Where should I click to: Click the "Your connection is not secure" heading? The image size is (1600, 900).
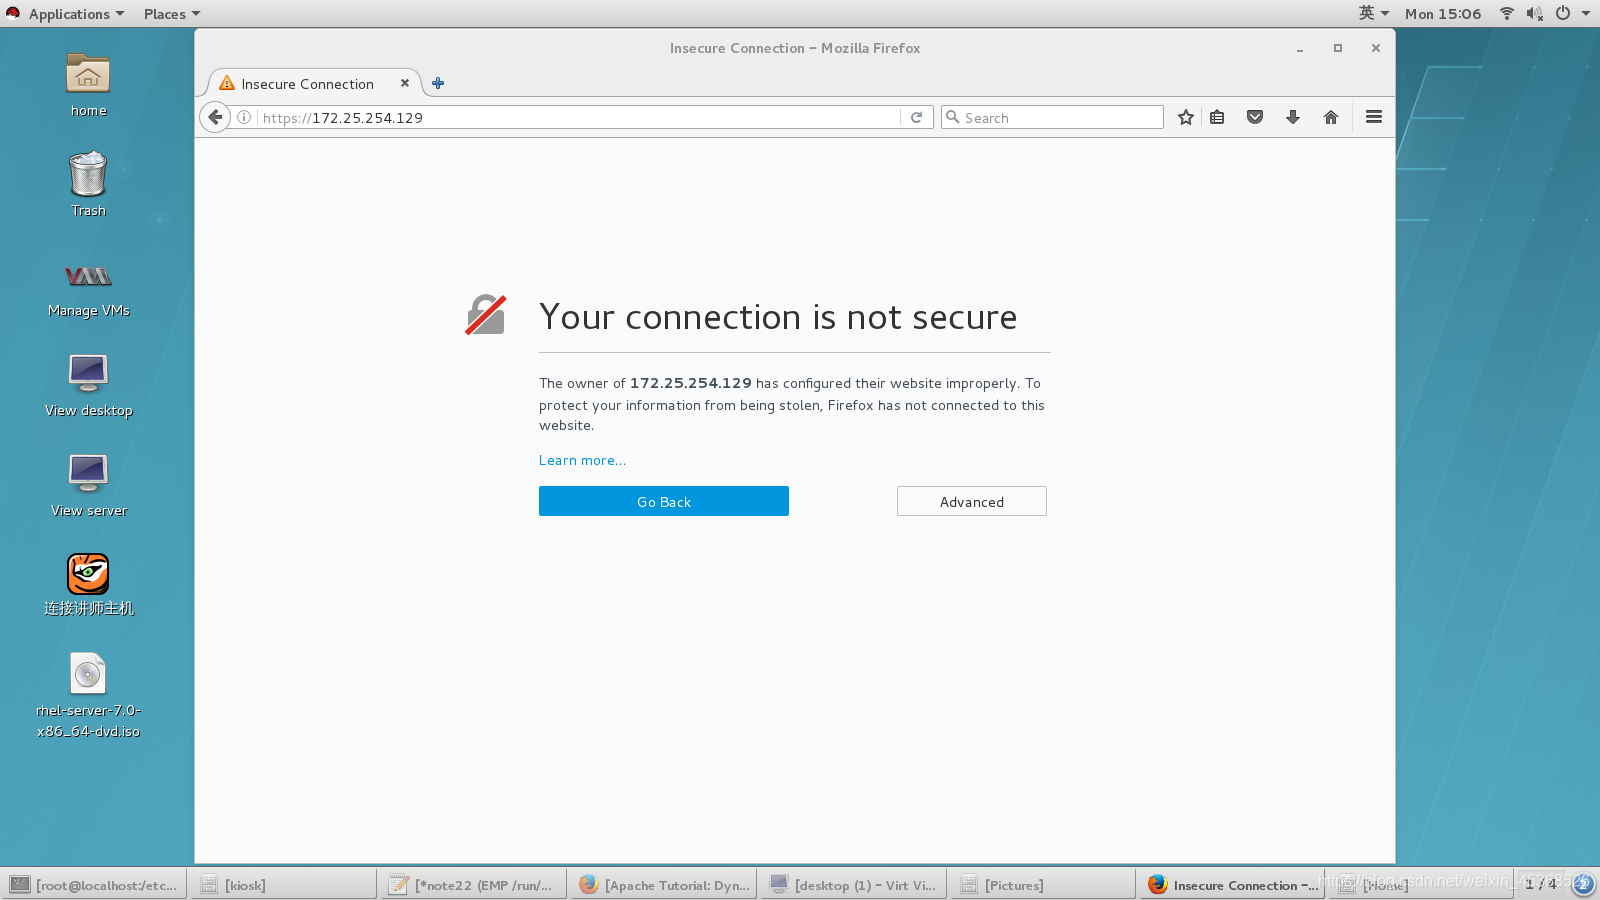click(x=778, y=317)
